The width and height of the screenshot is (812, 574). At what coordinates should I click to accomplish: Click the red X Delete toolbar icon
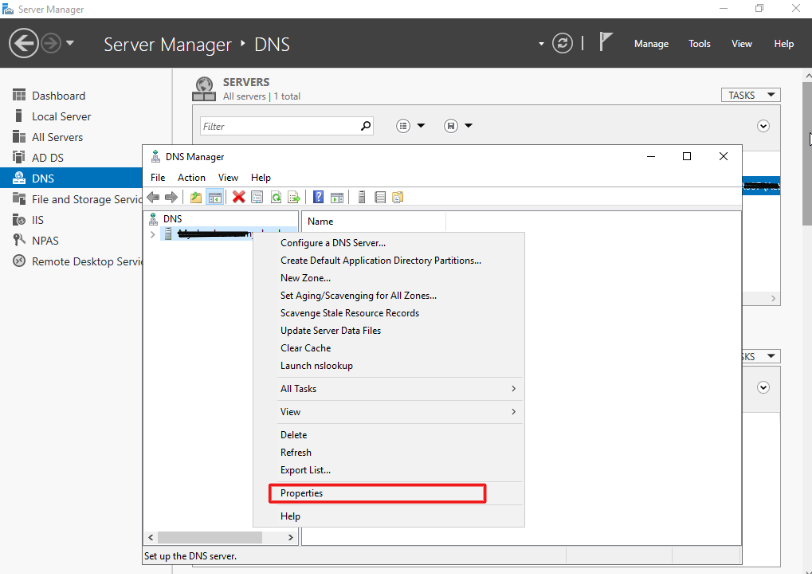[x=239, y=197]
